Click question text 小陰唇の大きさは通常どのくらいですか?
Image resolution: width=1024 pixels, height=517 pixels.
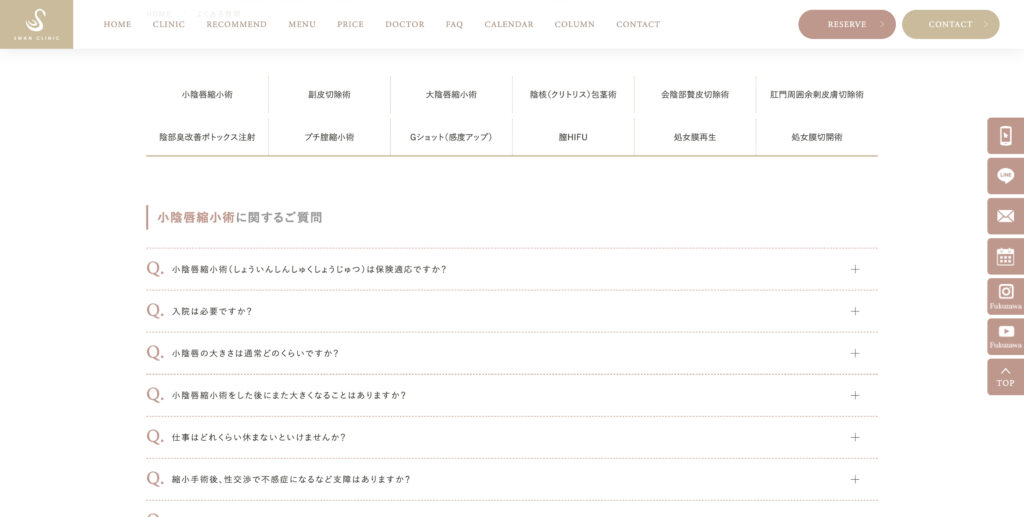click(255, 353)
